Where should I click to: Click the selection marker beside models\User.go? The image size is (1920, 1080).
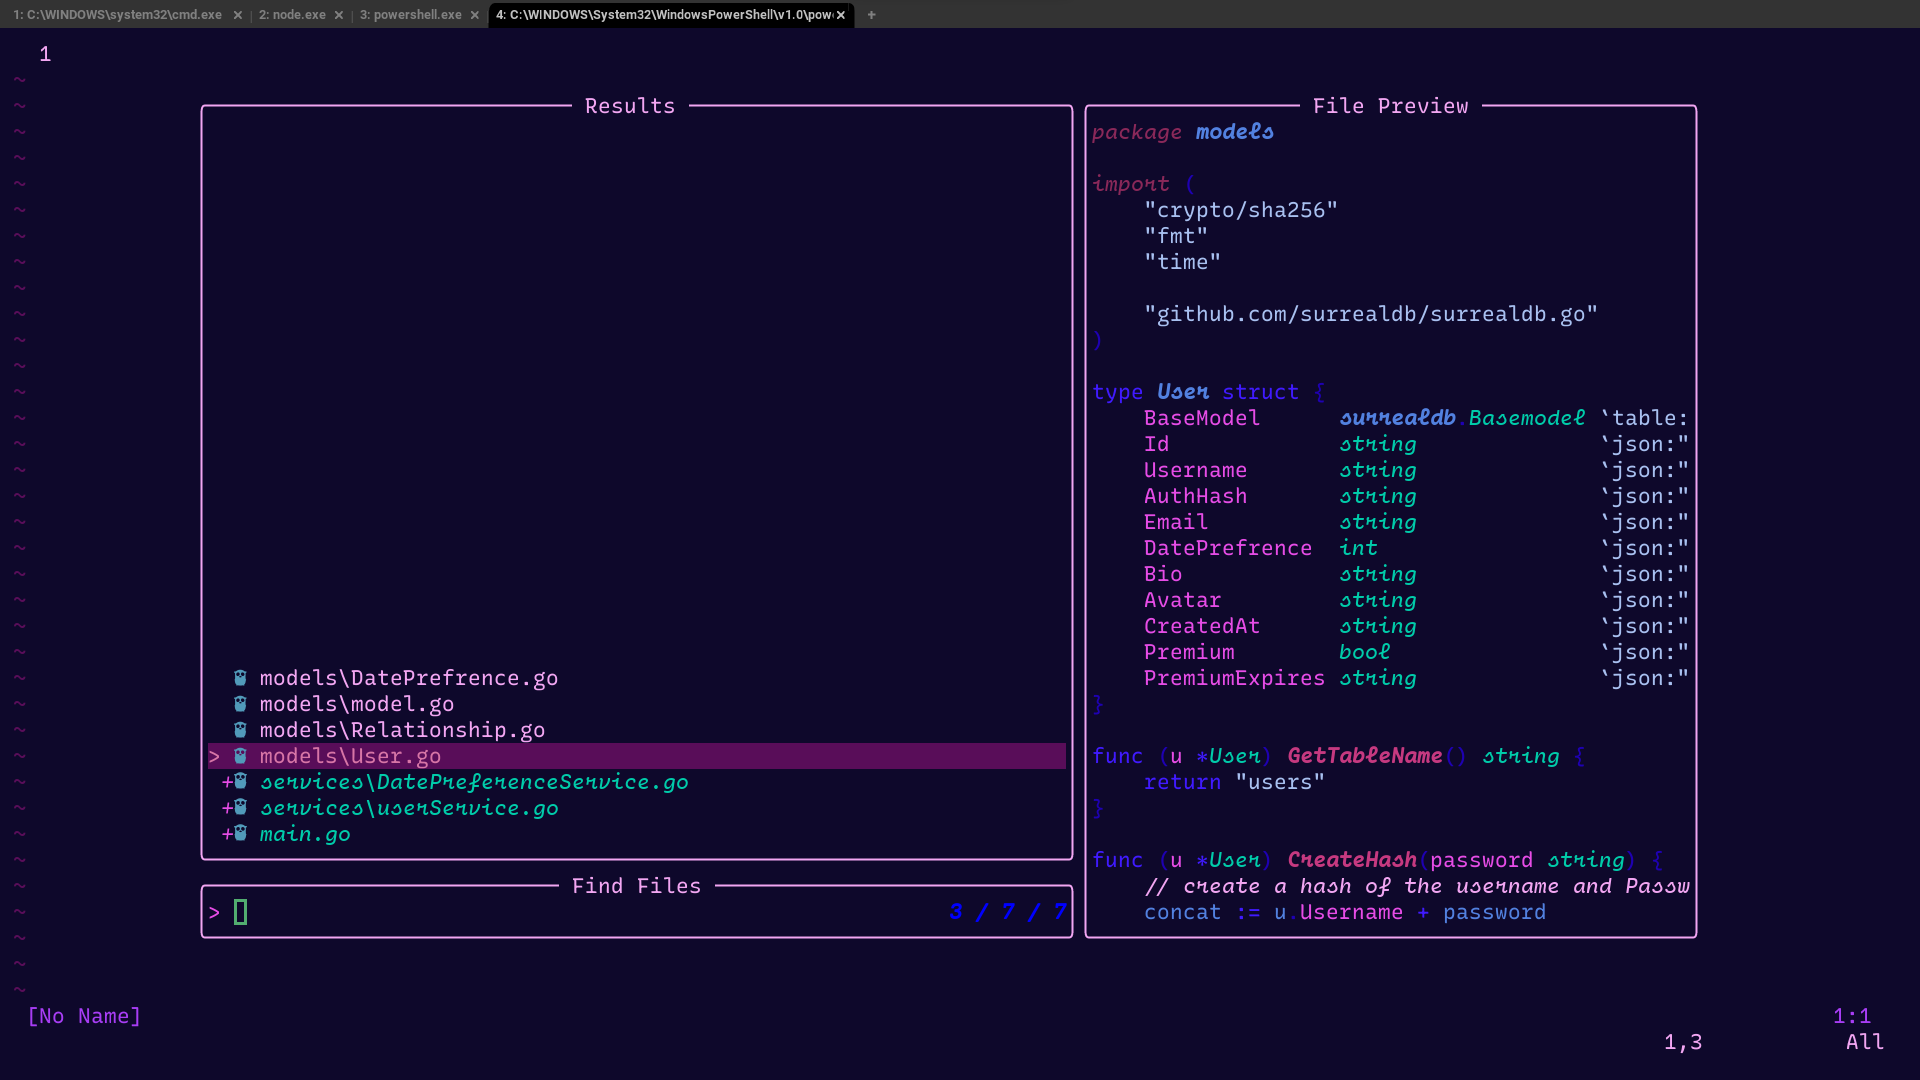tap(214, 756)
